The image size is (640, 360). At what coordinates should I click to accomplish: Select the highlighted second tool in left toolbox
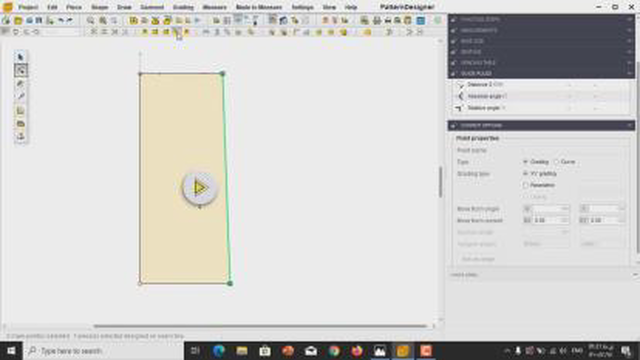pos(21,70)
